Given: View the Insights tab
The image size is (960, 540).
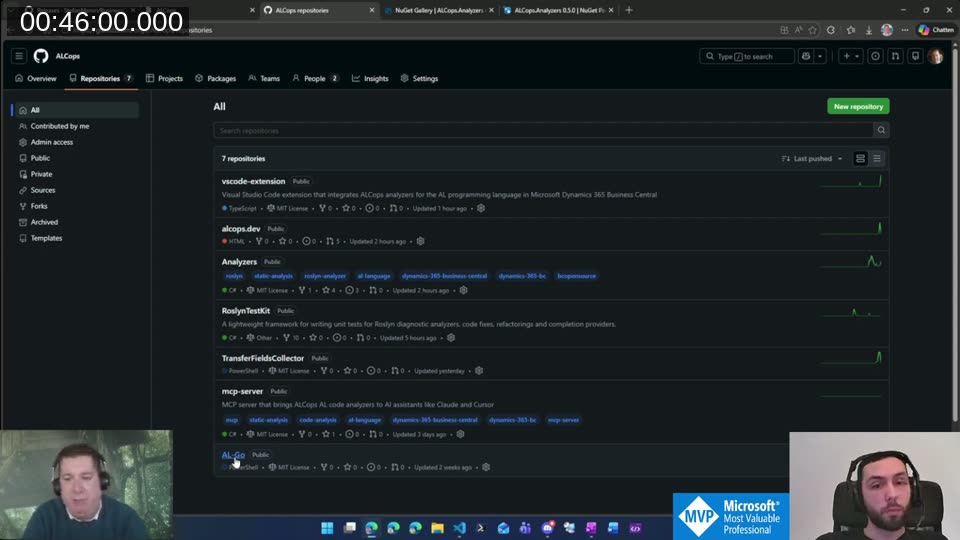Looking at the screenshot, I should coord(370,78).
